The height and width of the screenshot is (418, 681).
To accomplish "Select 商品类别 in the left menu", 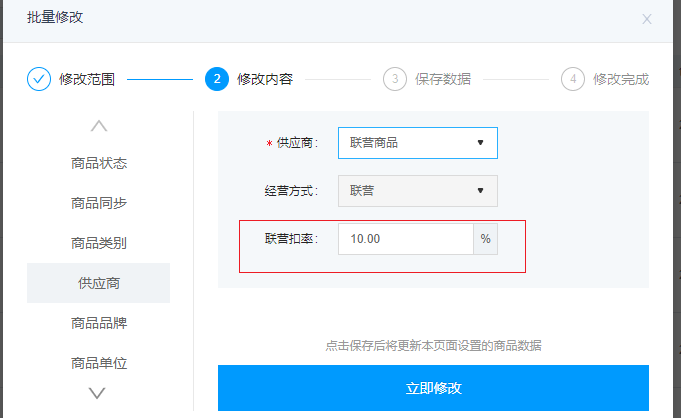I will pyautogui.click(x=99, y=243).
